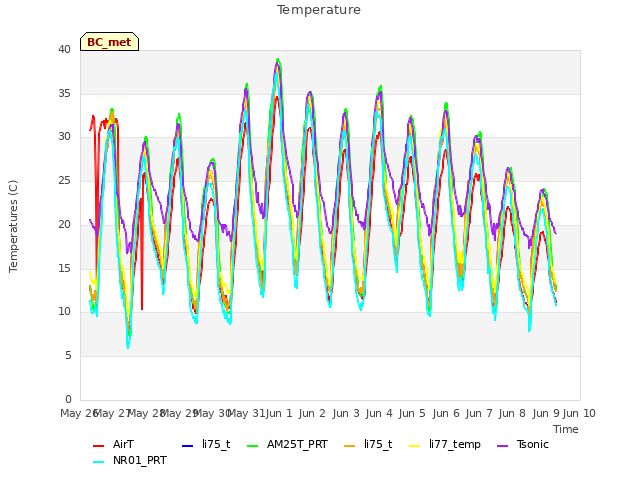The width and height of the screenshot is (640, 480).
Task: Click the May 31 x-axis label
Action: [246, 413]
